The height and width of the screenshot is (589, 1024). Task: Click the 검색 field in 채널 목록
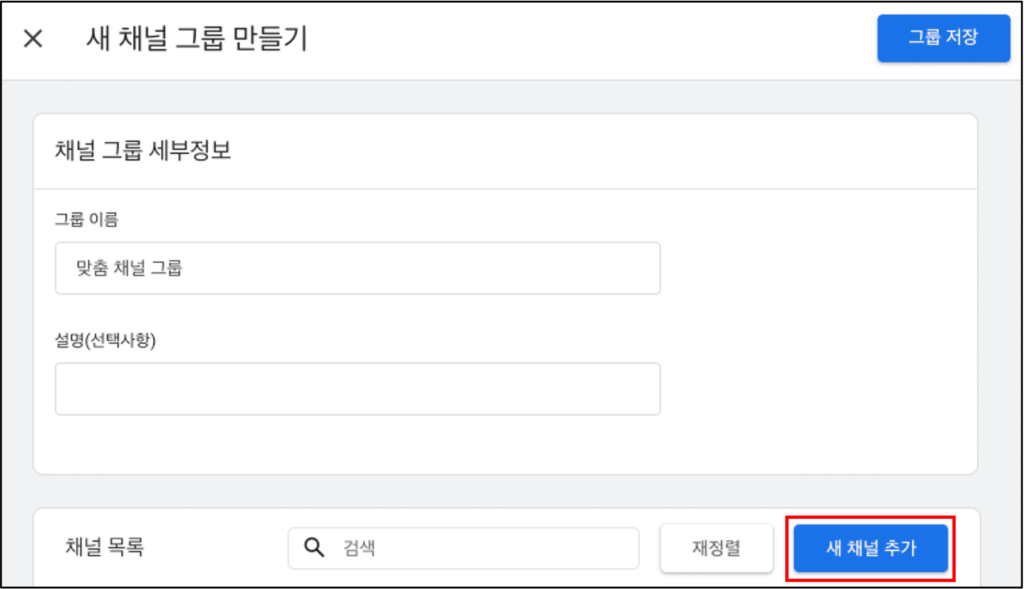point(463,548)
